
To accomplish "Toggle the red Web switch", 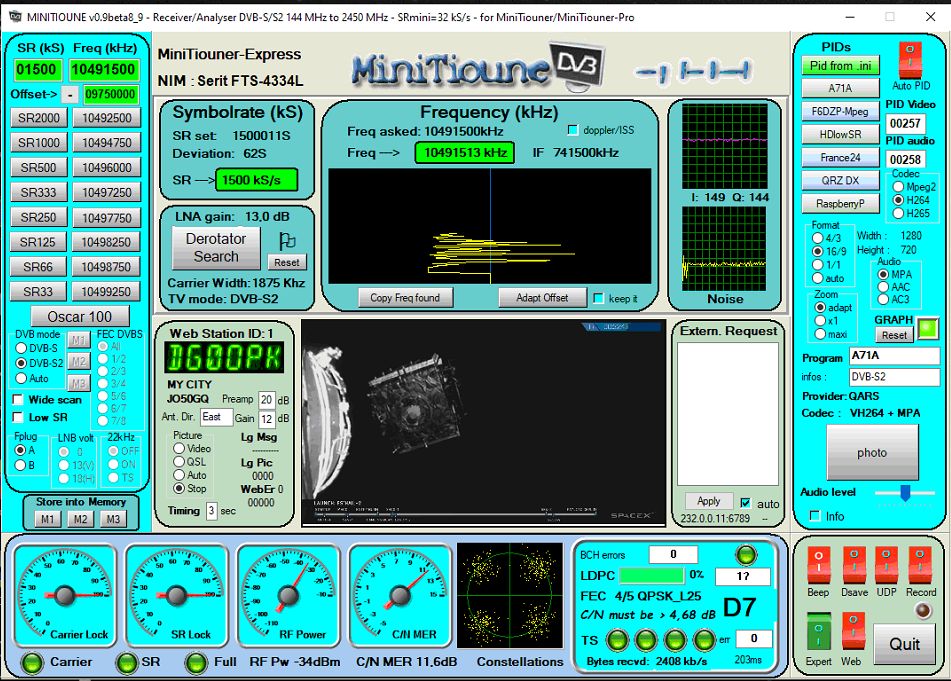I will click(x=853, y=632).
